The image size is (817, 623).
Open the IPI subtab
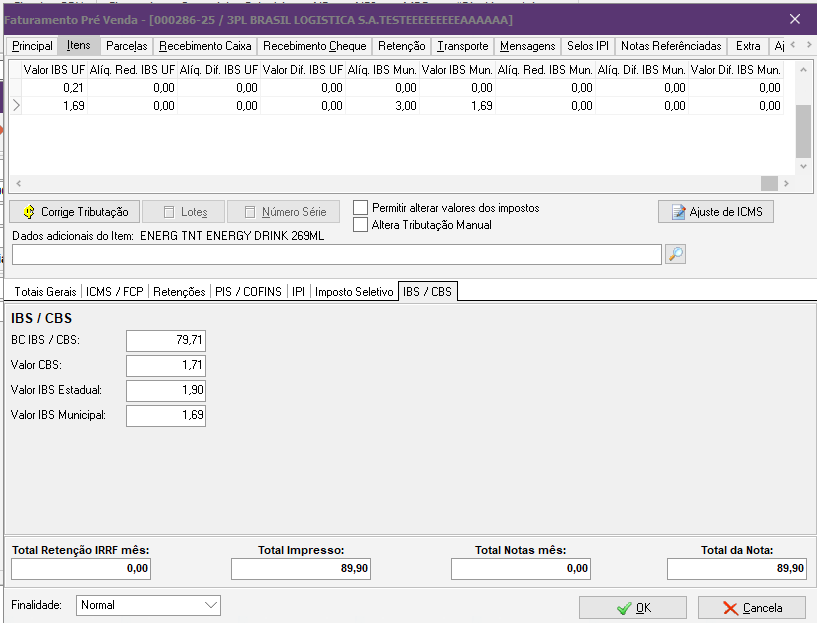299,292
